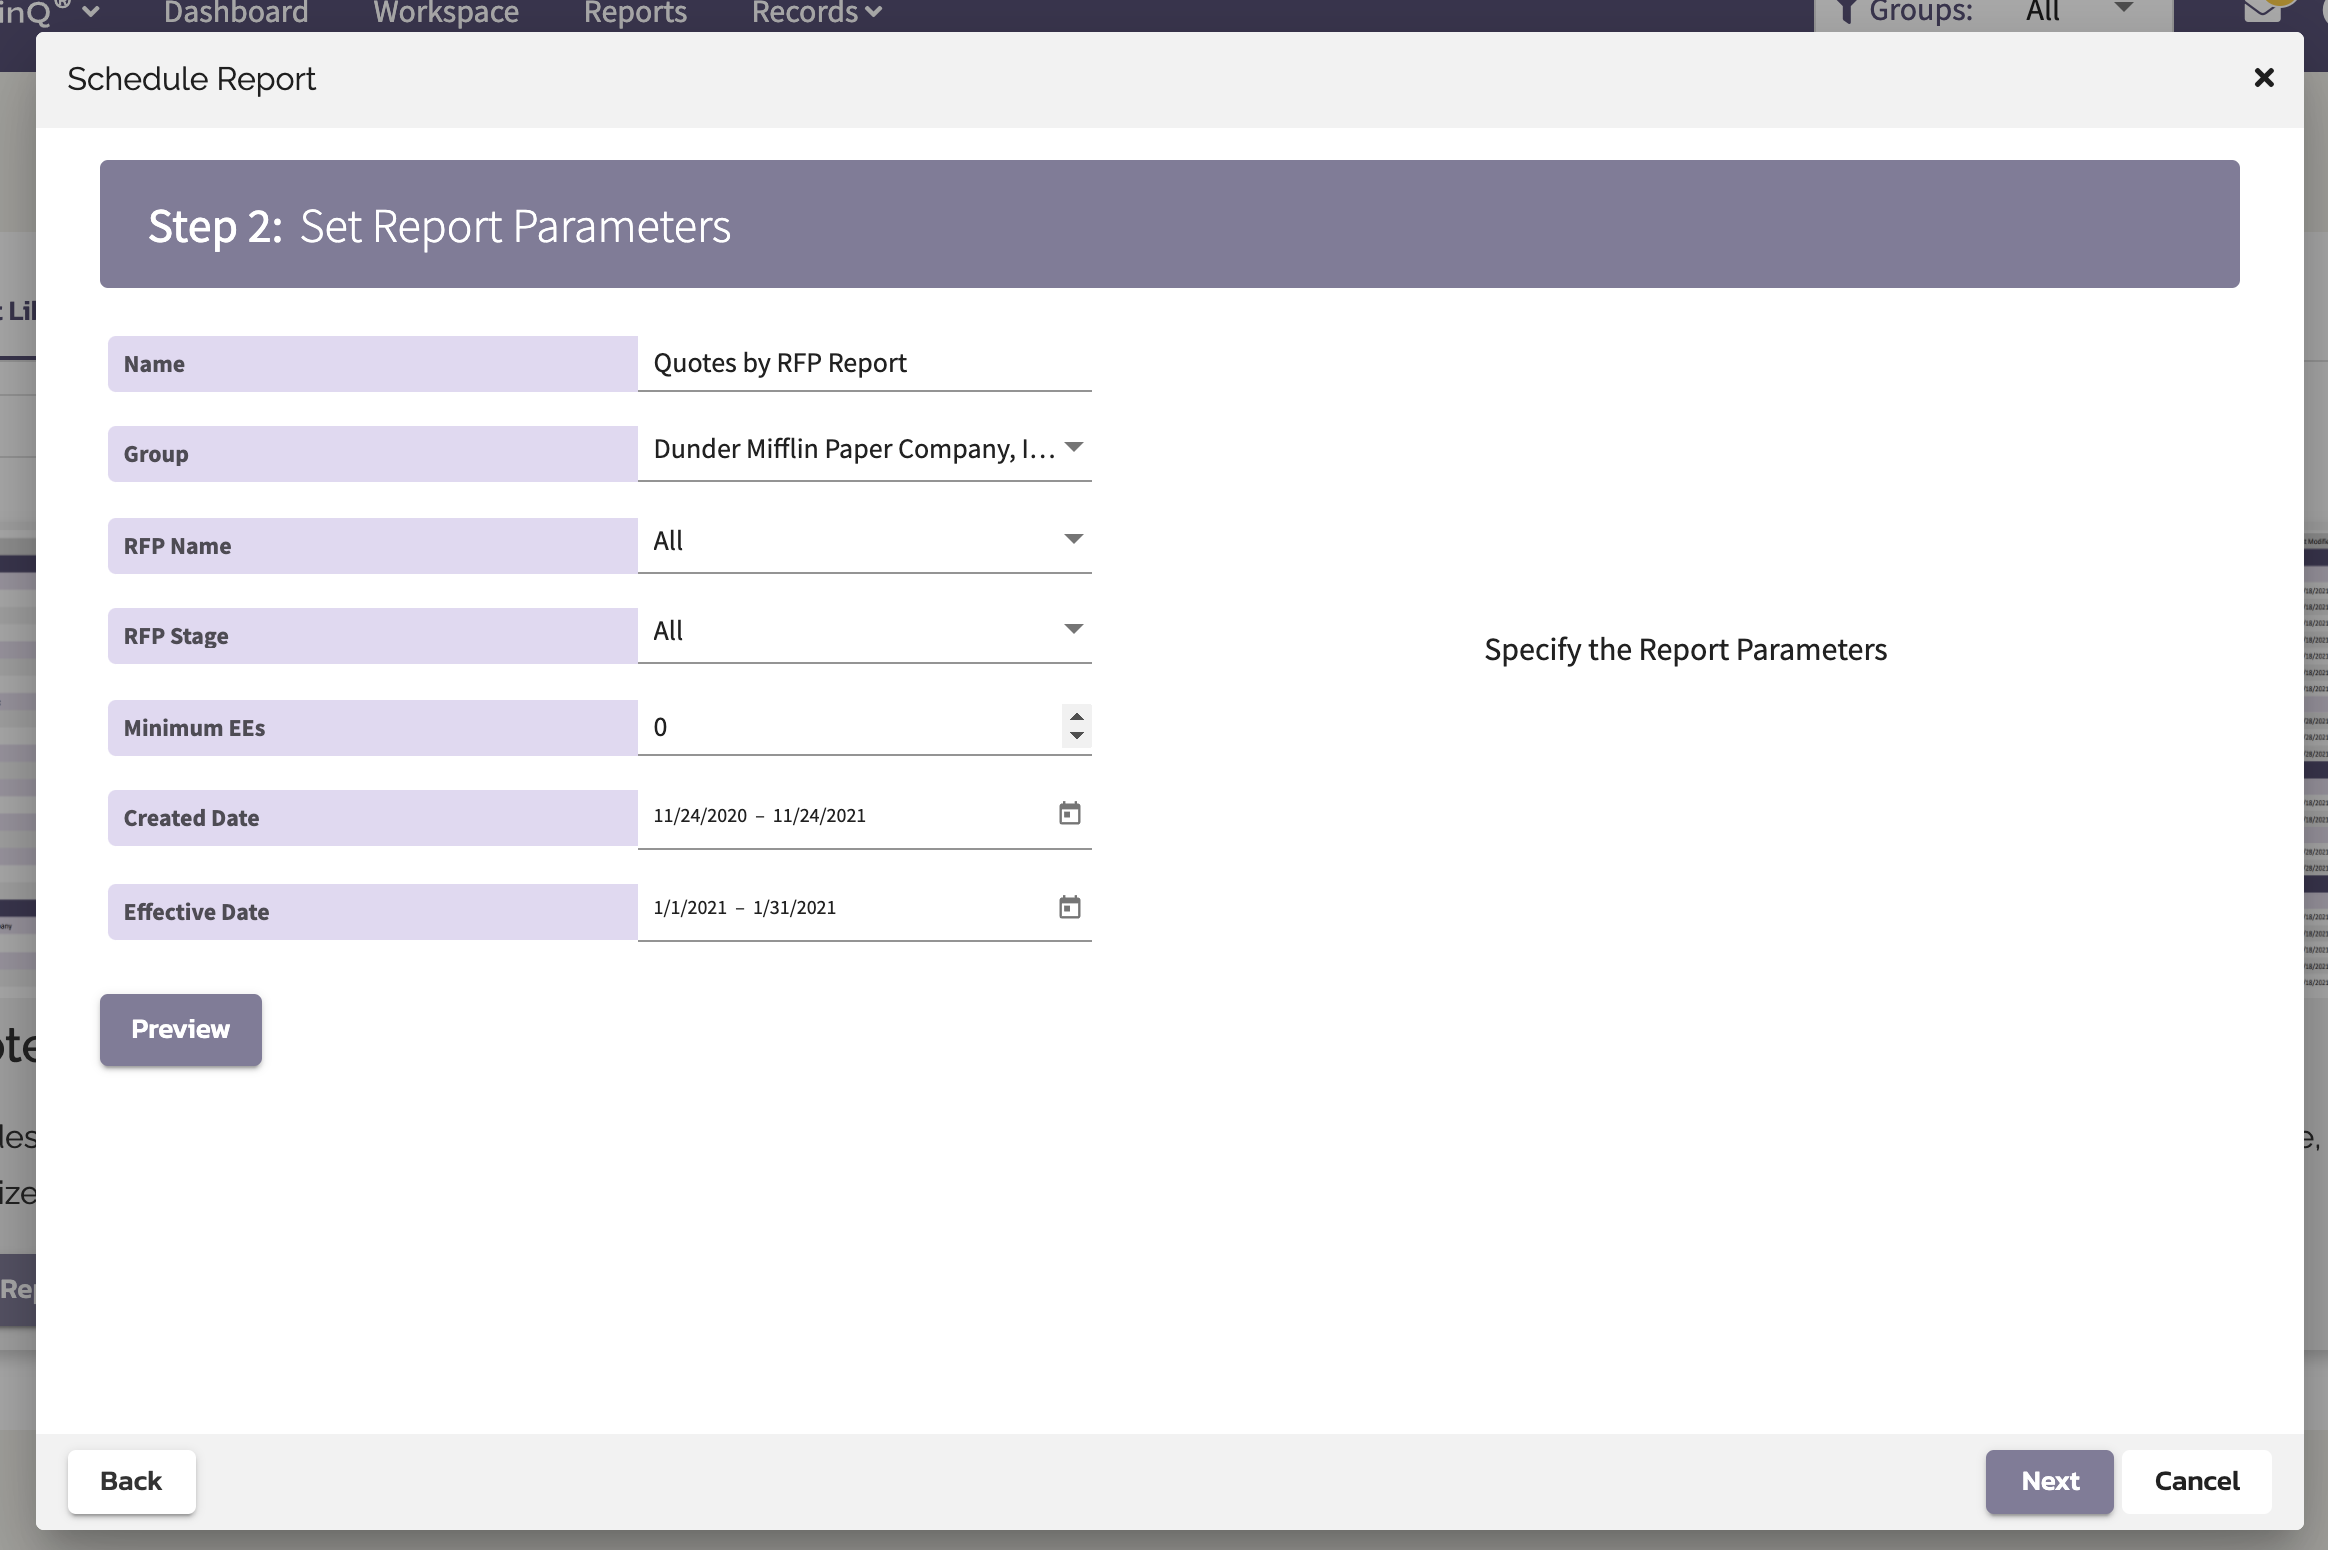Click the 'Group' field label
The height and width of the screenshot is (1550, 2328).
tap(155, 454)
